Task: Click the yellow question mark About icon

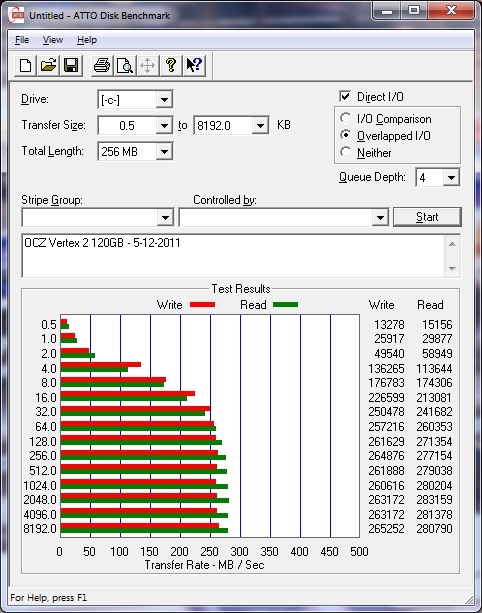Action: click(x=170, y=65)
